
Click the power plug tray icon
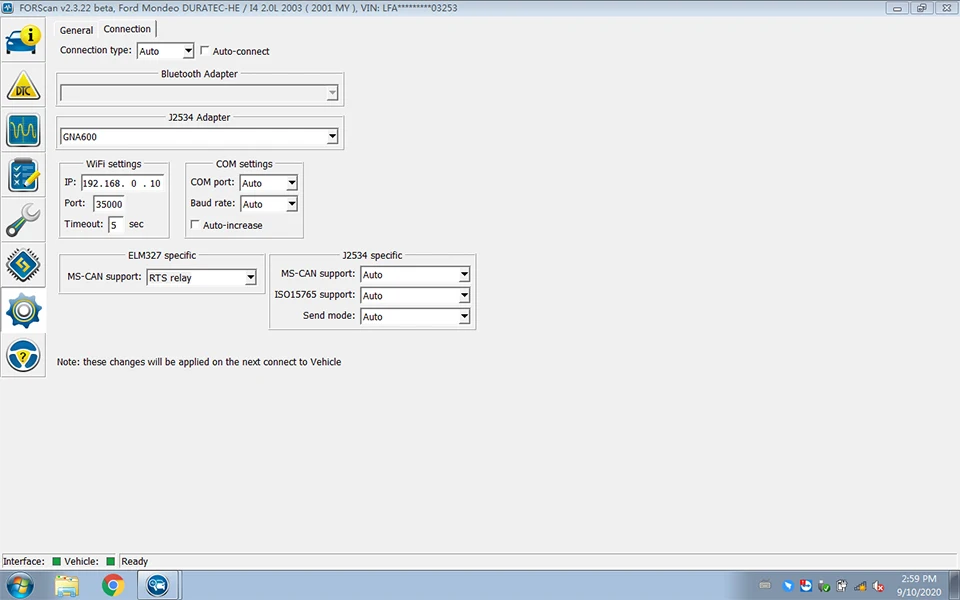click(x=842, y=586)
